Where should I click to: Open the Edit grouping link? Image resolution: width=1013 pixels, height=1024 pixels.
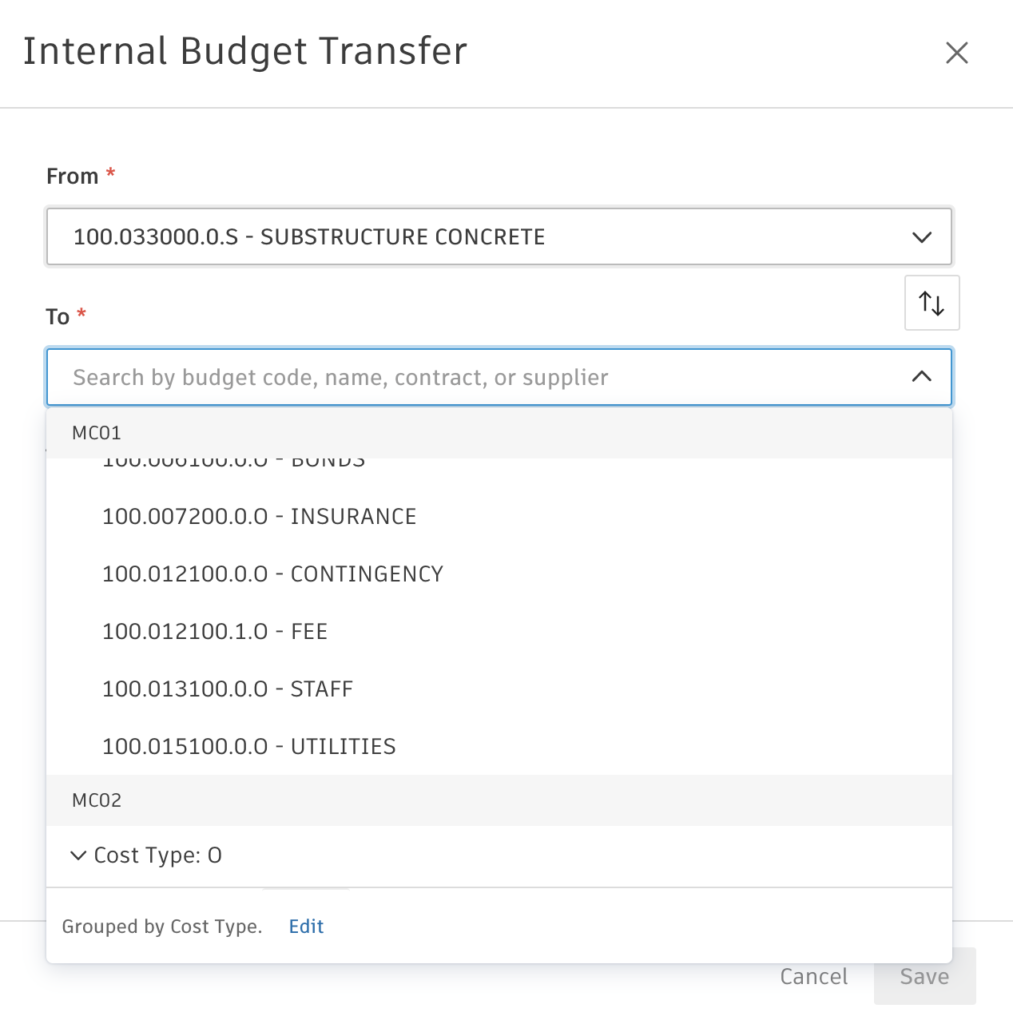(x=306, y=926)
